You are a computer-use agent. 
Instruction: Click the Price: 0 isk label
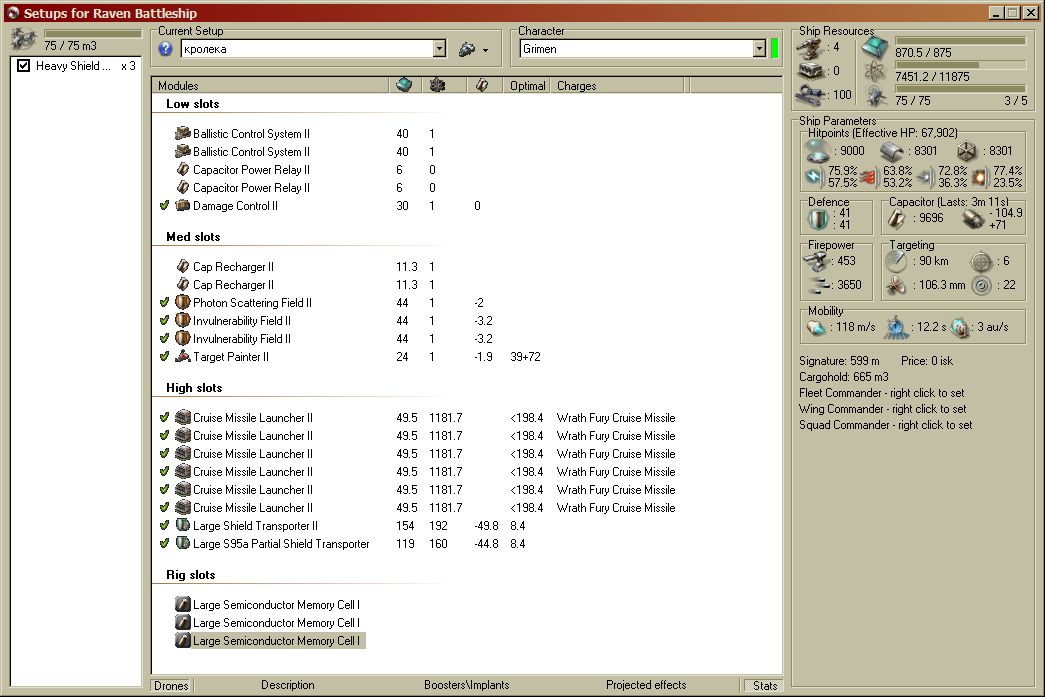click(926, 361)
